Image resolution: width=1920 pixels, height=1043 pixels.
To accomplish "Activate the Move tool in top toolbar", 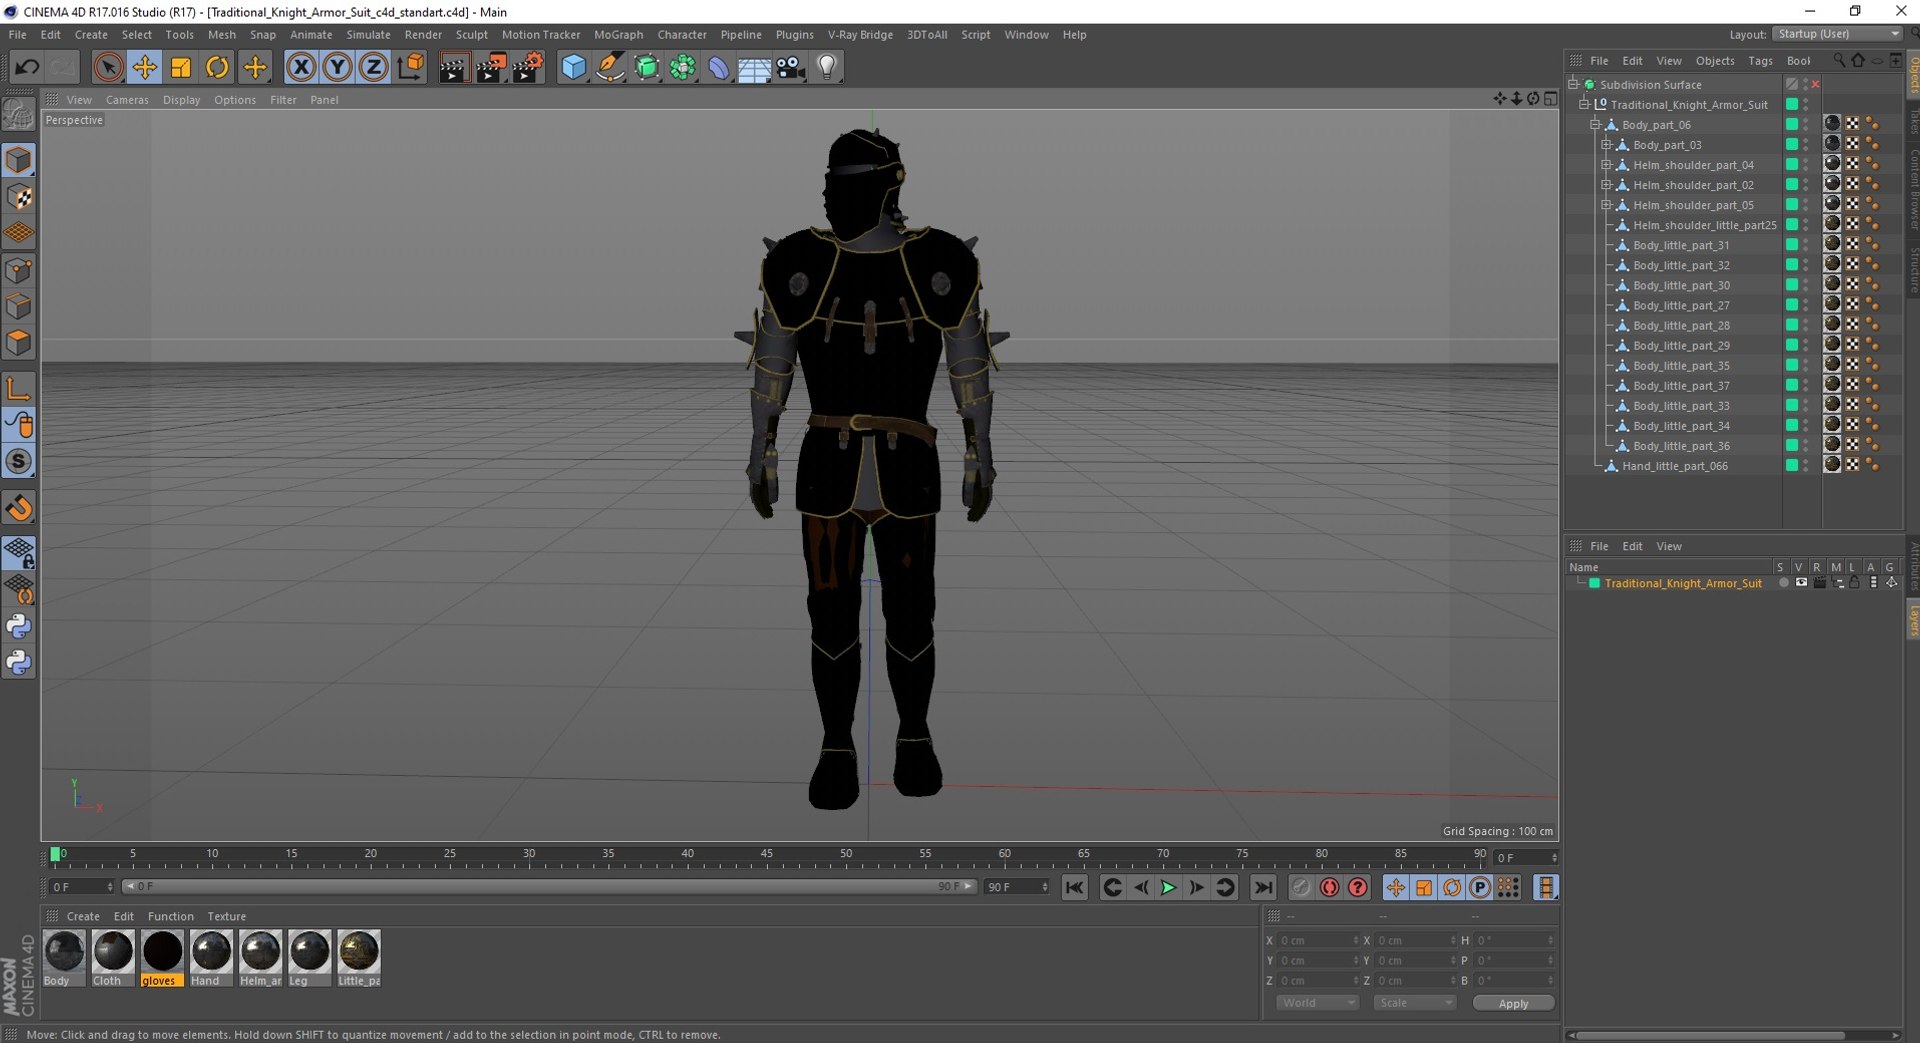I will tap(144, 67).
